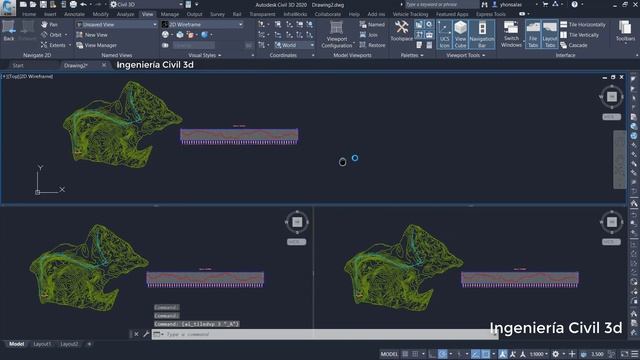This screenshot has width=640, height=360.
Task: Click the Plot icon in Quick Access
Action: point(73,4)
